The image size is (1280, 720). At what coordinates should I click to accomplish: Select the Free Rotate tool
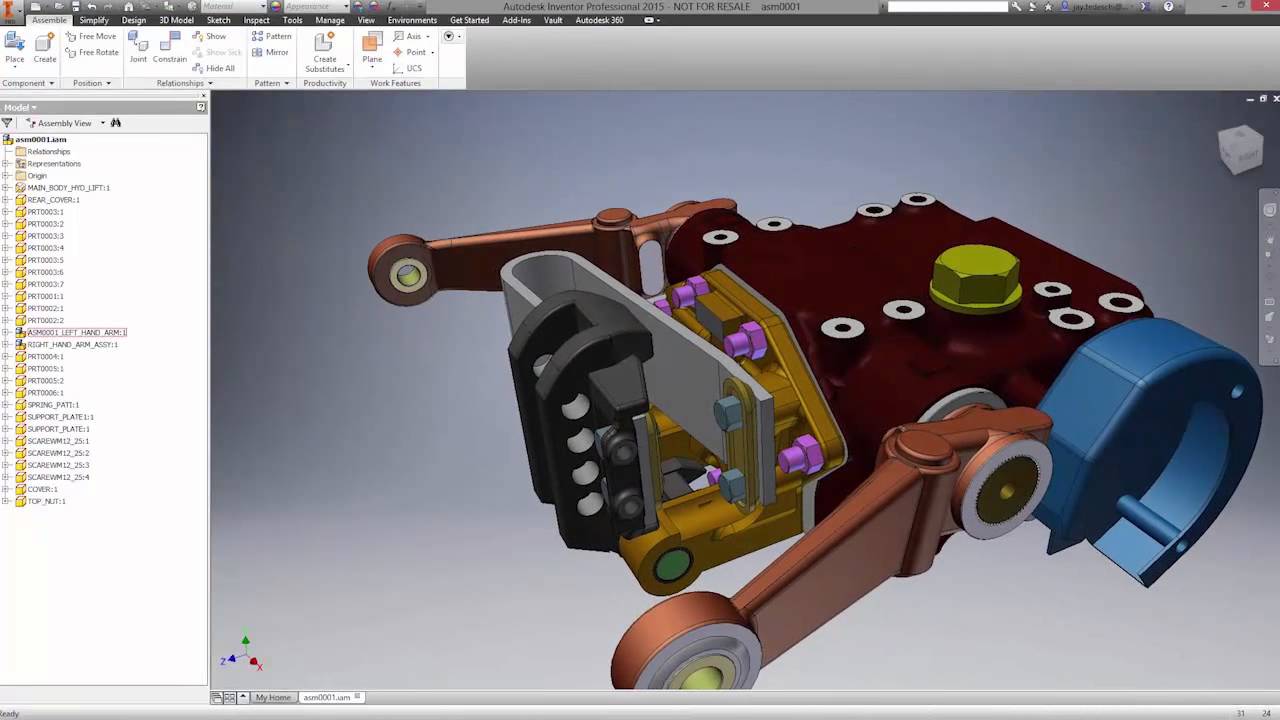click(92, 52)
